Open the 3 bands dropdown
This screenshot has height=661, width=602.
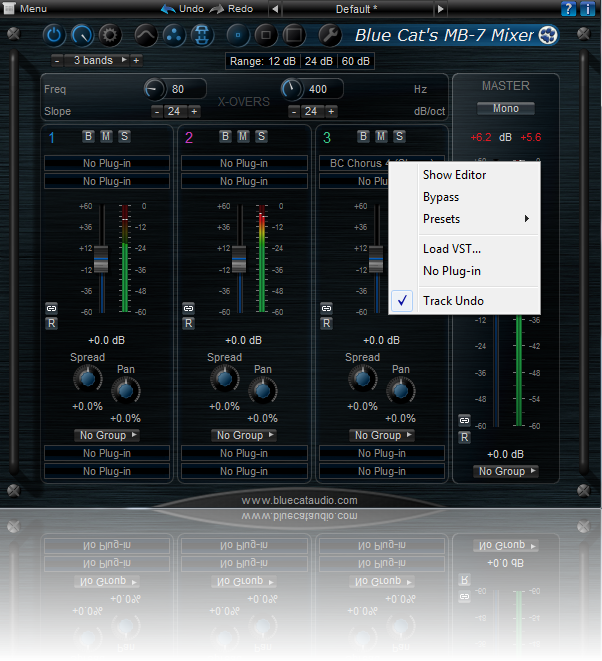[97, 61]
